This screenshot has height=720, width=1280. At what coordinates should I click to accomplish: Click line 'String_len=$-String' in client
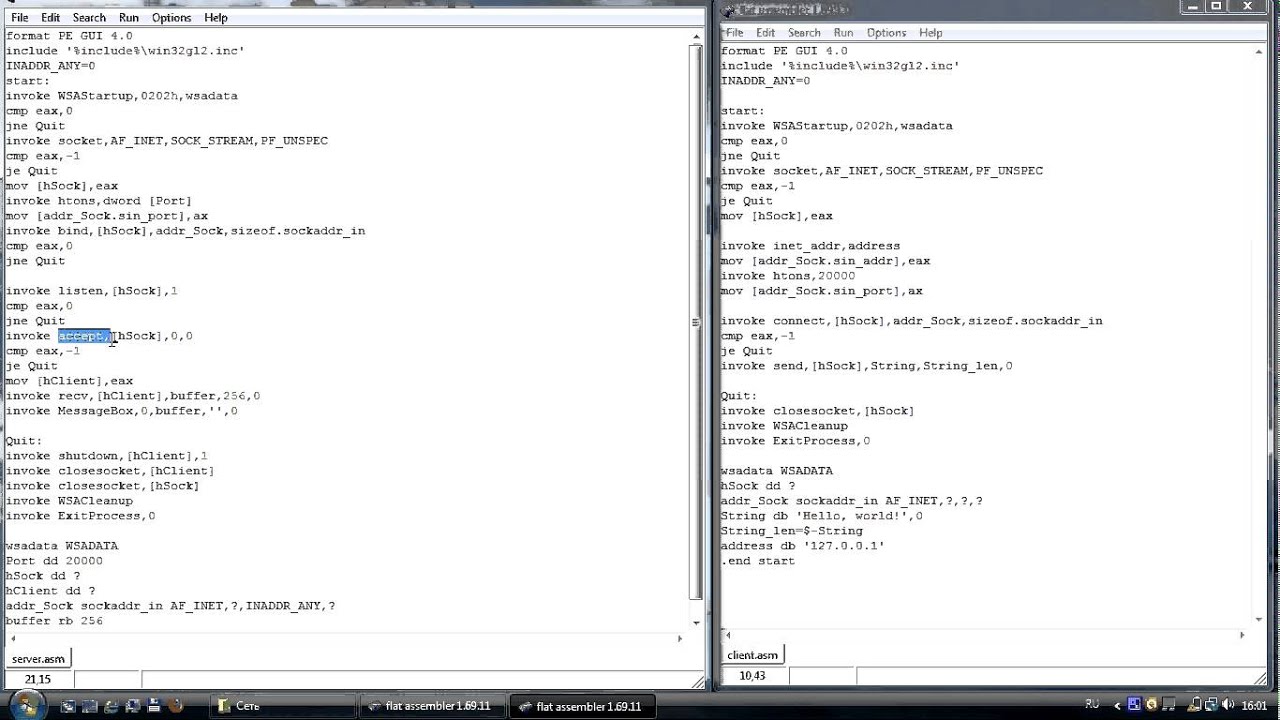(x=792, y=531)
